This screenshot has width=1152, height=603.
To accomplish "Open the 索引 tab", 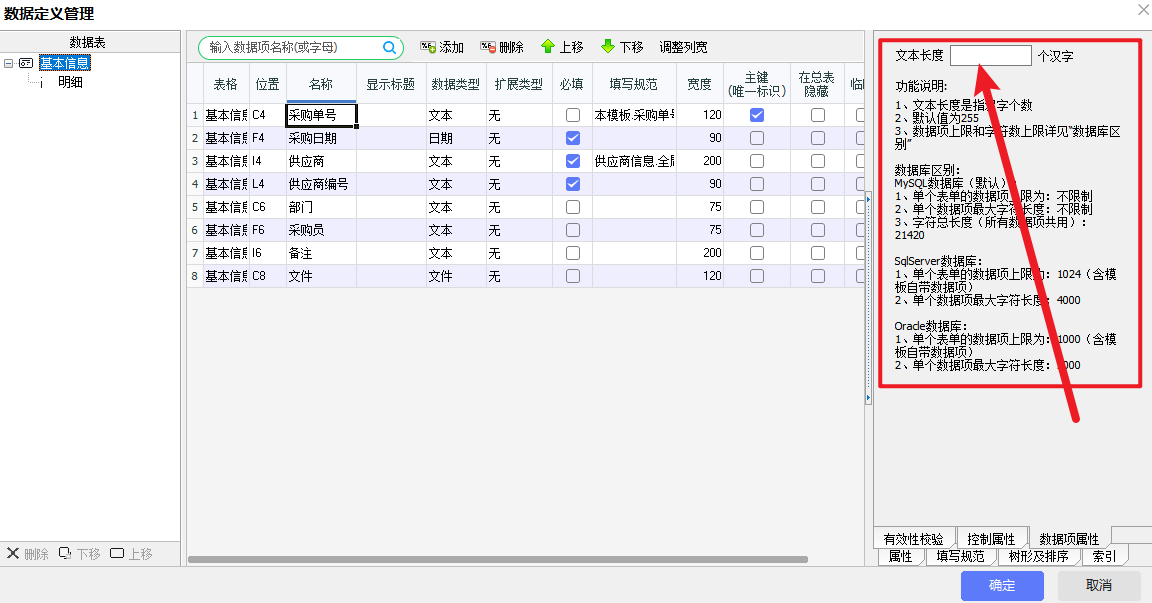I will (x=1104, y=557).
